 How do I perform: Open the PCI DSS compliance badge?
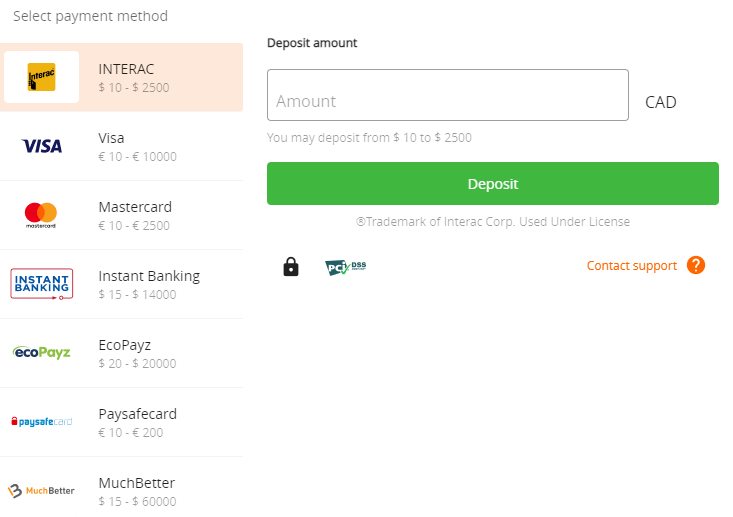(x=345, y=267)
